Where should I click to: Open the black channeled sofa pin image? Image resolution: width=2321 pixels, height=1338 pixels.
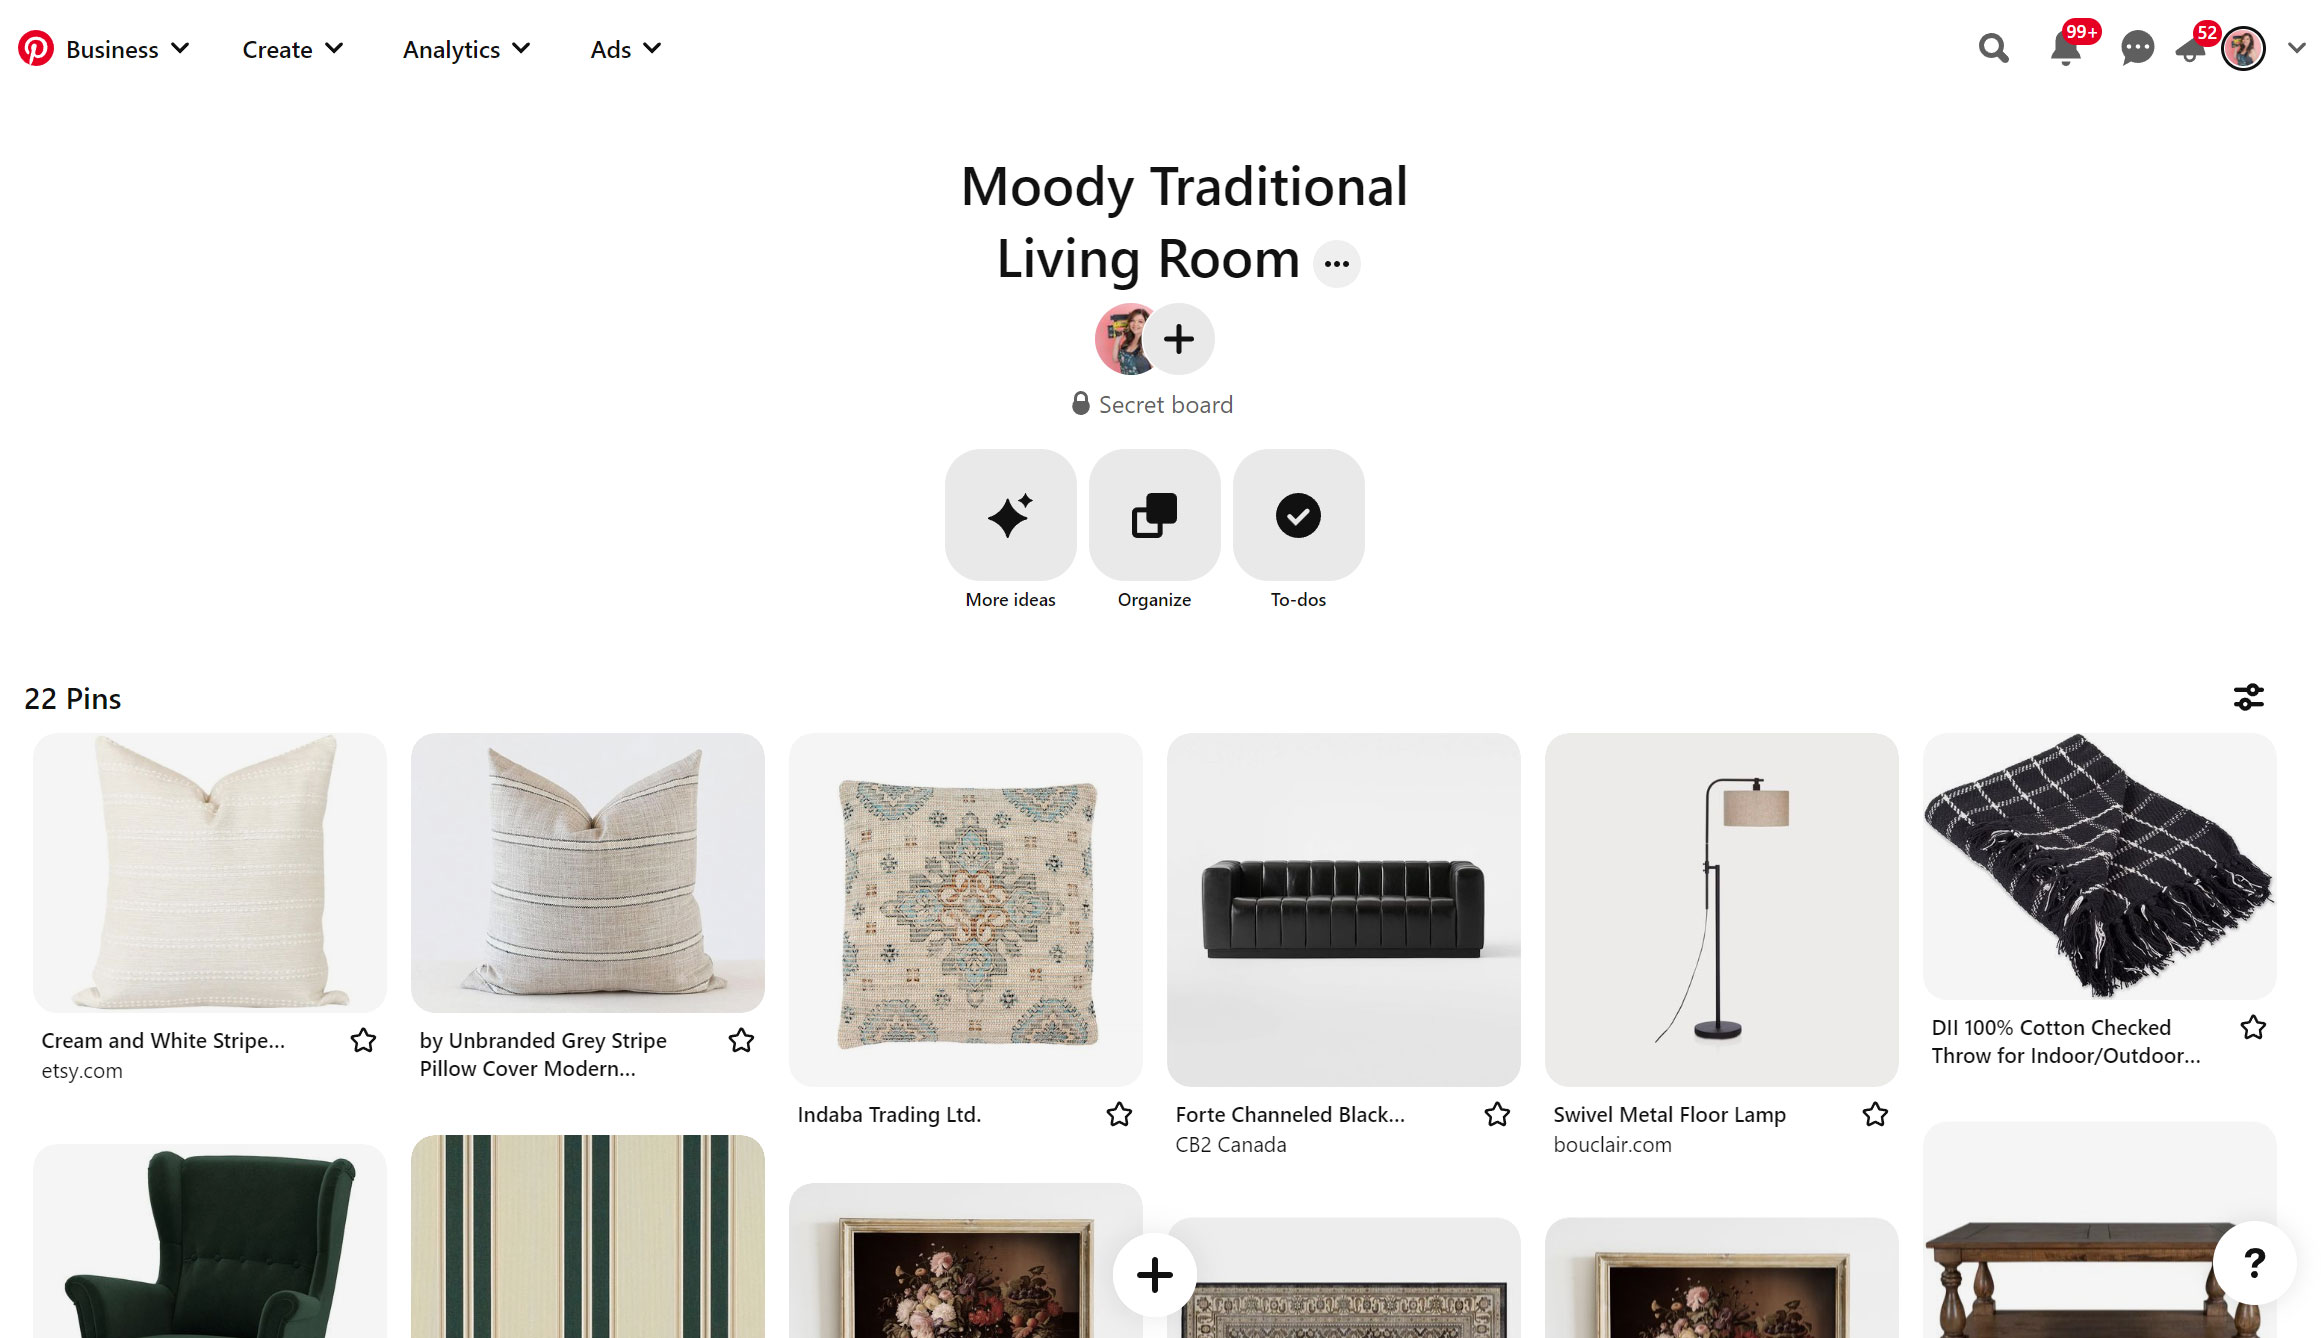coord(1343,909)
